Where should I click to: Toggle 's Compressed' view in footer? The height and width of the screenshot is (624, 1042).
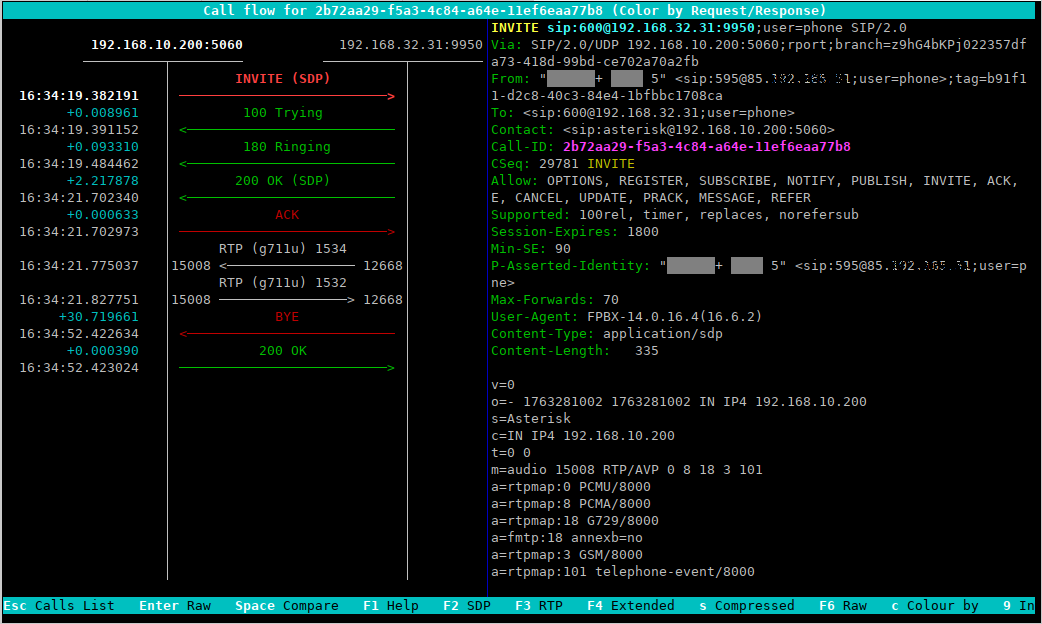point(746,606)
